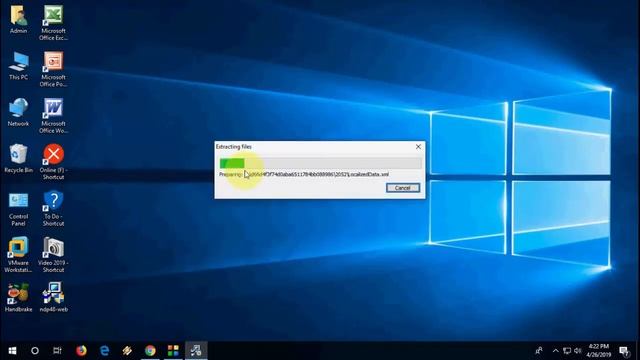The width and height of the screenshot is (640, 360).
Task: Open VMware Workstation desktop icon
Action: pyautogui.click(x=18, y=255)
